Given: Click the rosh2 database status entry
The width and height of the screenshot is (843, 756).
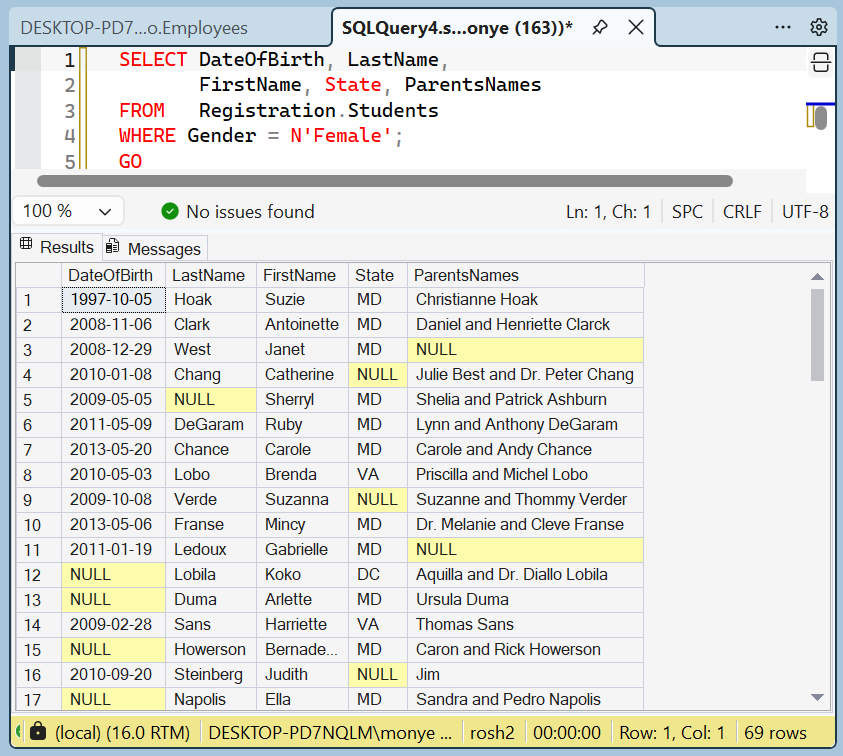Looking at the screenshot, I should click(492, 732).
